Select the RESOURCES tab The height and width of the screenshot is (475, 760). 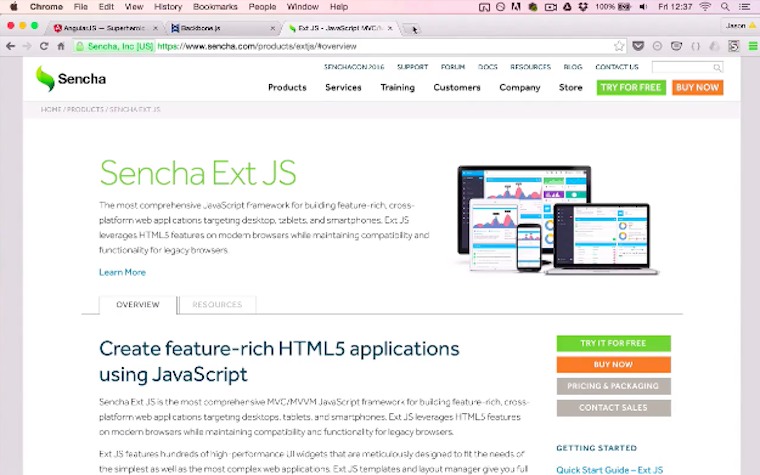(x=217, y=304)
